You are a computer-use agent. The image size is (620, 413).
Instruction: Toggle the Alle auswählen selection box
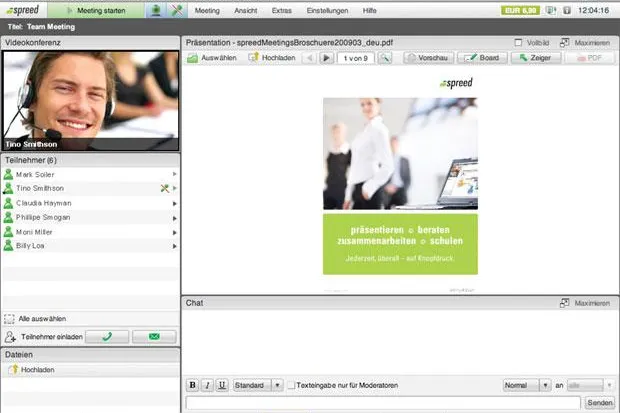point(9,319)
